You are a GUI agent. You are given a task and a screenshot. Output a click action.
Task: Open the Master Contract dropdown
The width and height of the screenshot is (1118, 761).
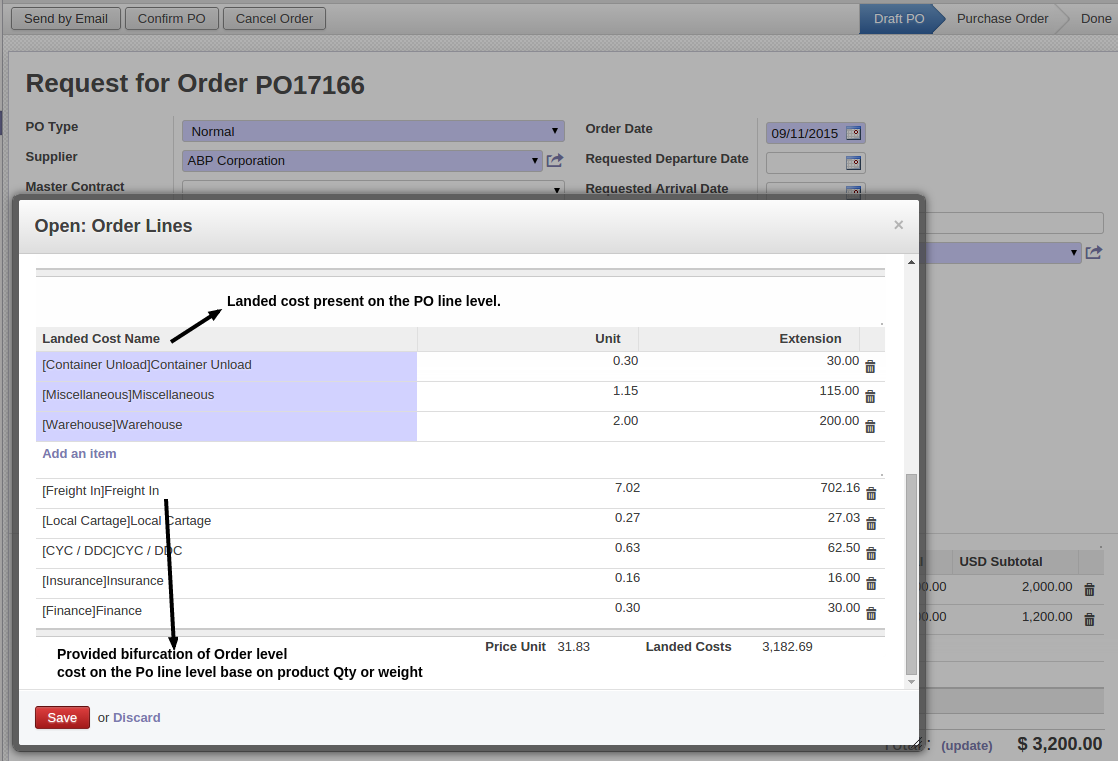(x=373, y=188)
